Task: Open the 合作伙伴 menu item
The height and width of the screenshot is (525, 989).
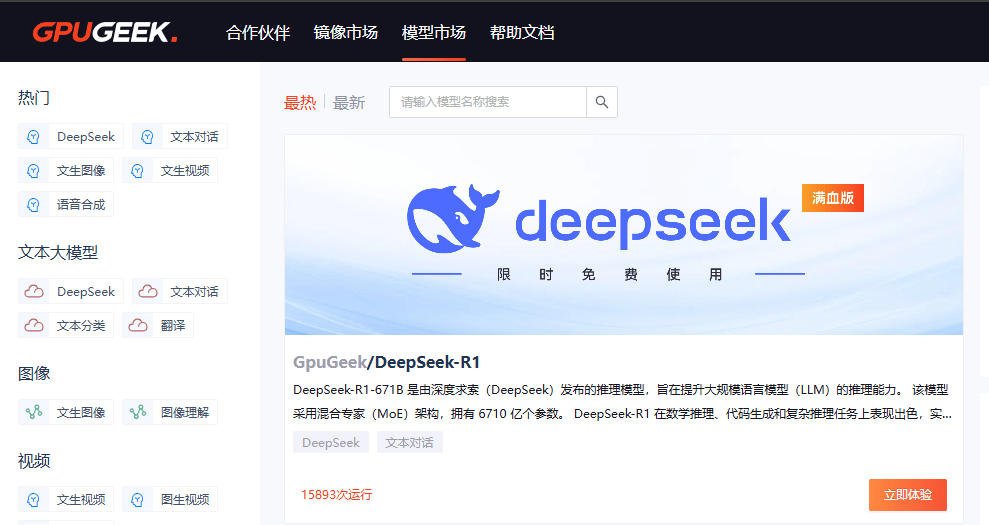Action: pyautogui.click(x=258, y=32)
